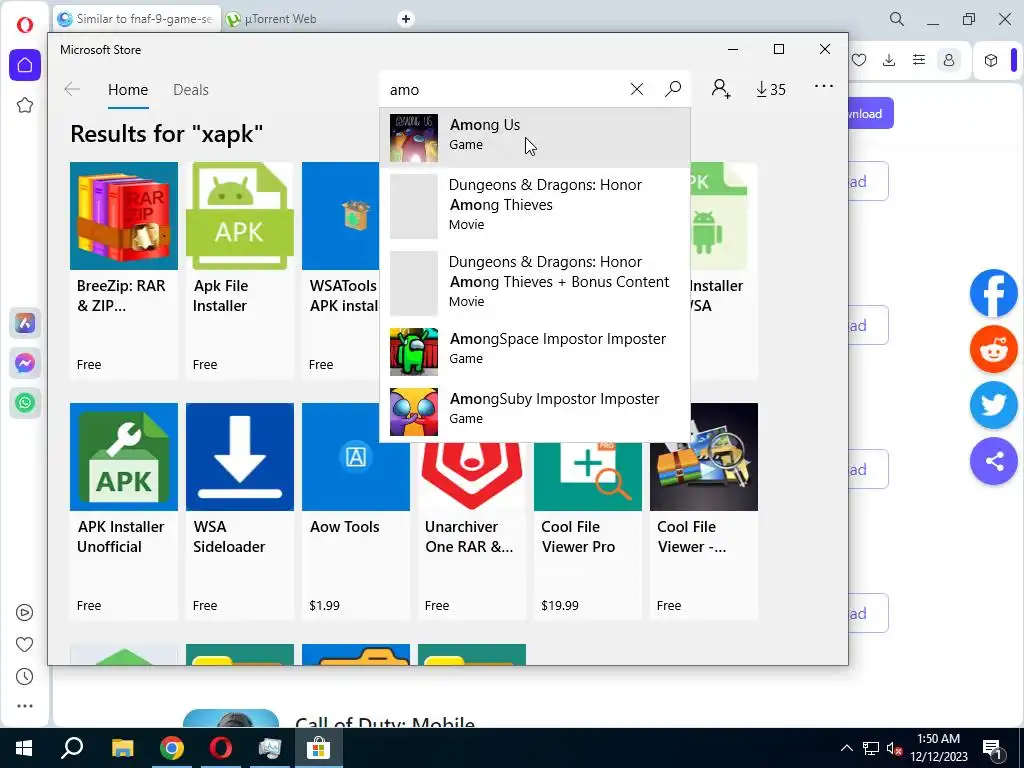Share the page on Reddit
Screen dimensions: 1024x768
coord(993,349)
